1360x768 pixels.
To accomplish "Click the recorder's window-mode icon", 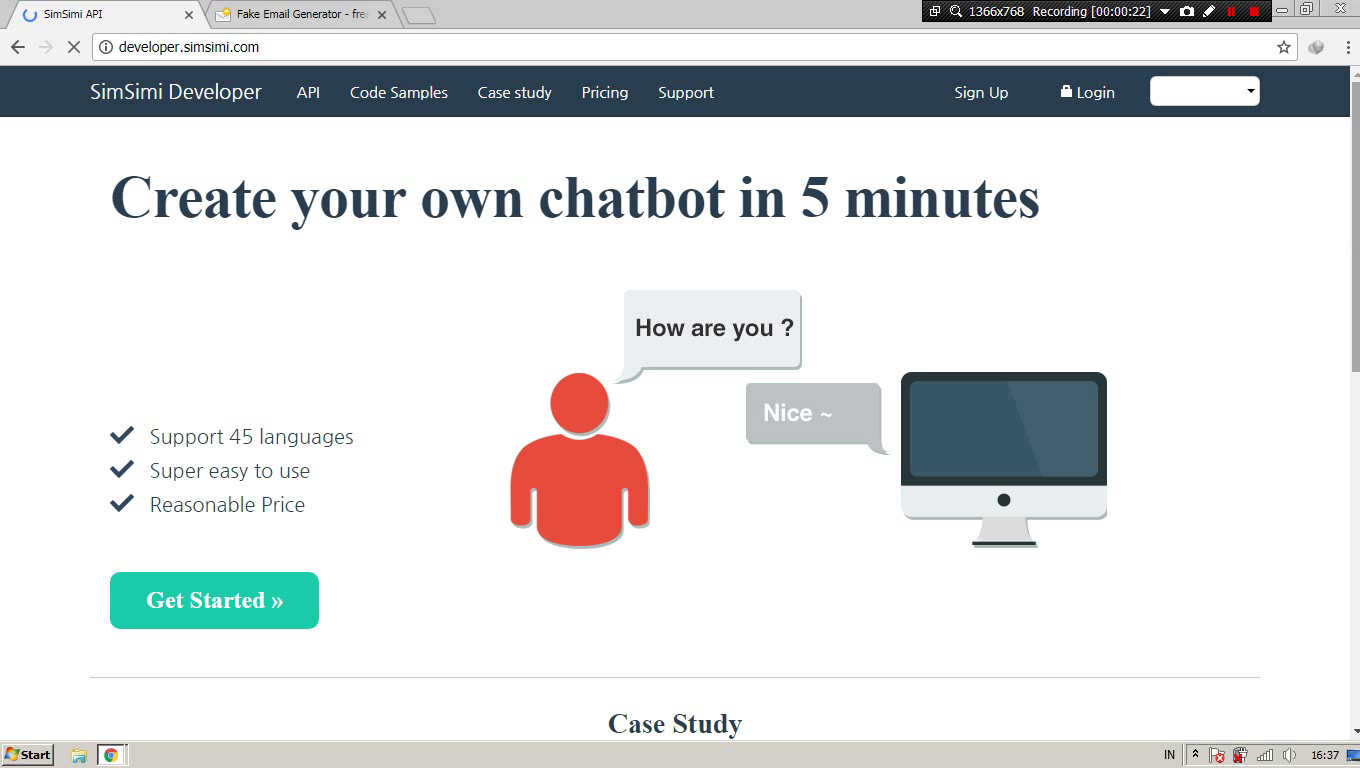I will 935,11.
